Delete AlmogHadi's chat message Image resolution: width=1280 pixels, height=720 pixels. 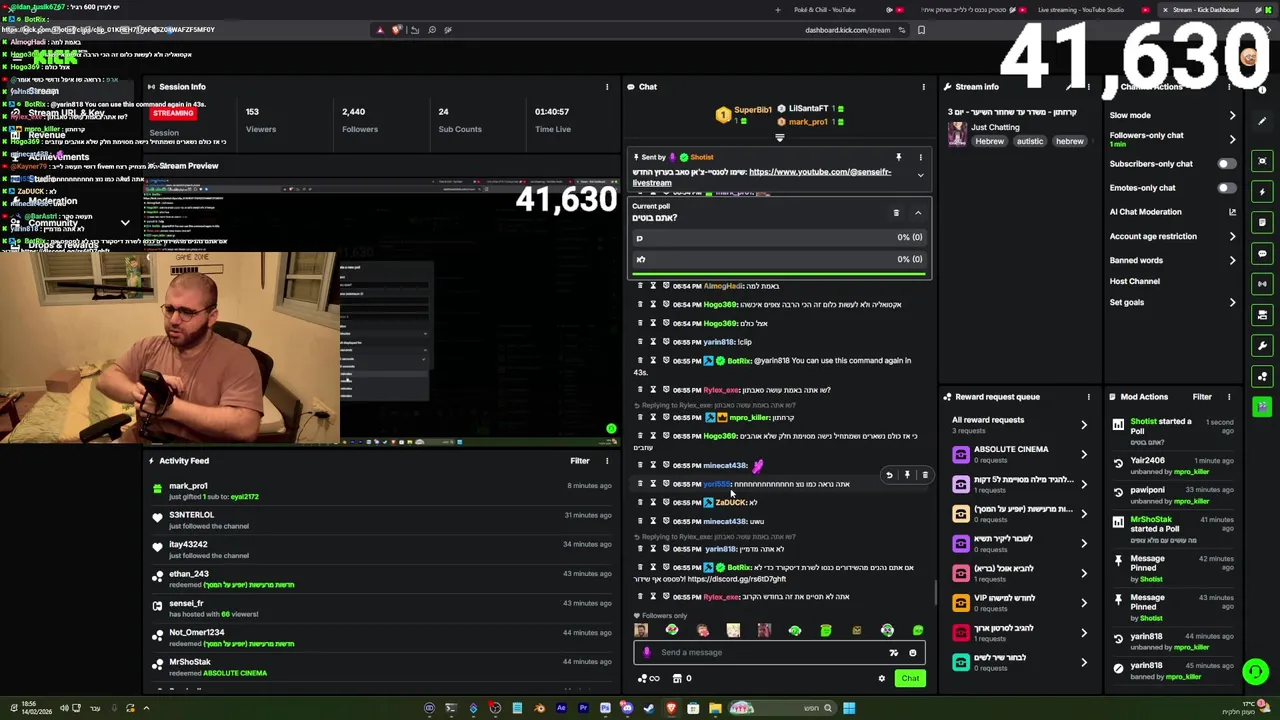coord(640,286)
